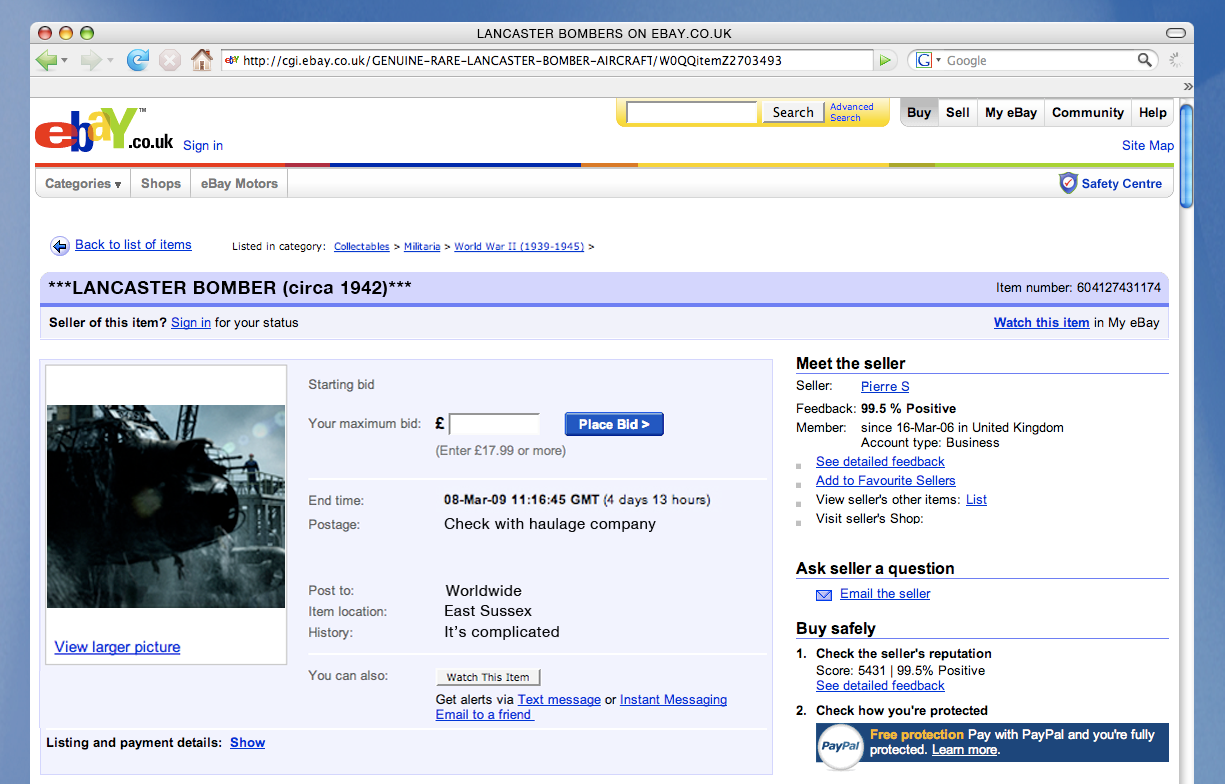The height and width of the screenshot is (784, 1225).
Task: Show the listing and payment details
Action: coord(248,743)
